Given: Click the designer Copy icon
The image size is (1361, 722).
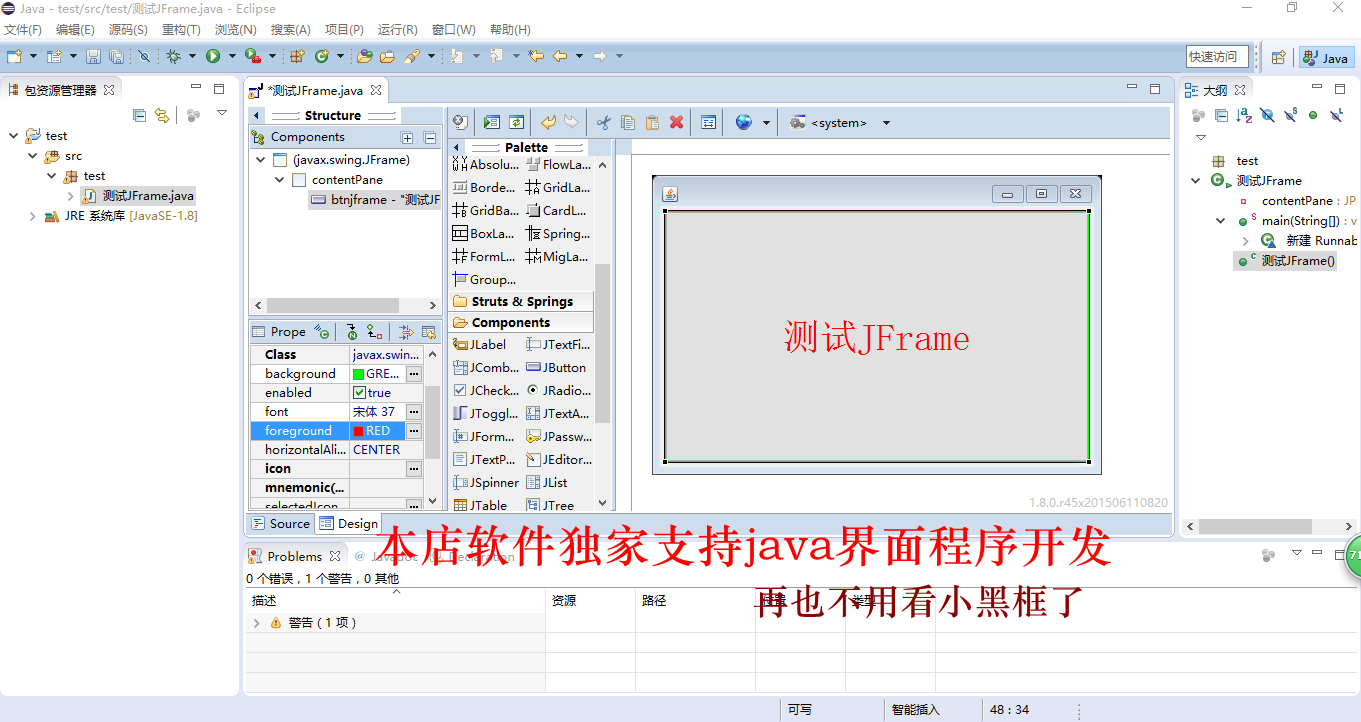Looking at the screenshot, I should pos(628,122).
